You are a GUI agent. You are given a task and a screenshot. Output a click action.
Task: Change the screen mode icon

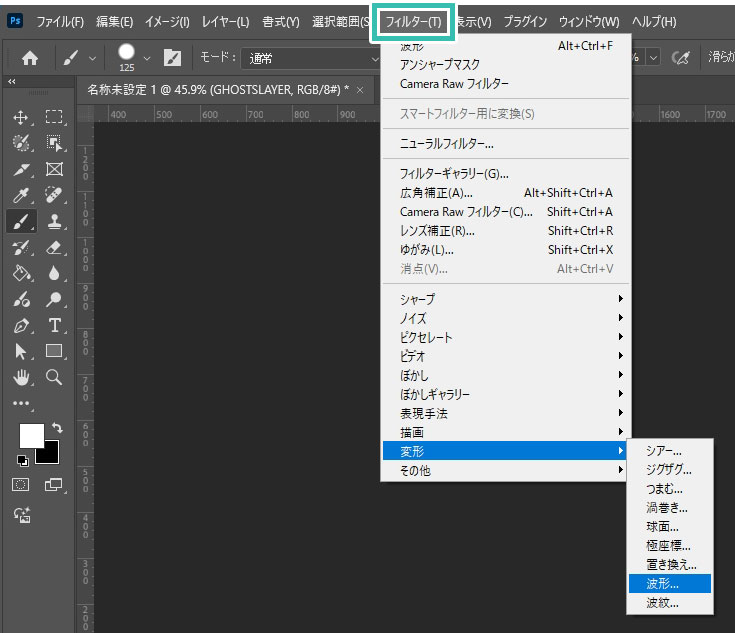pos(53,485)
